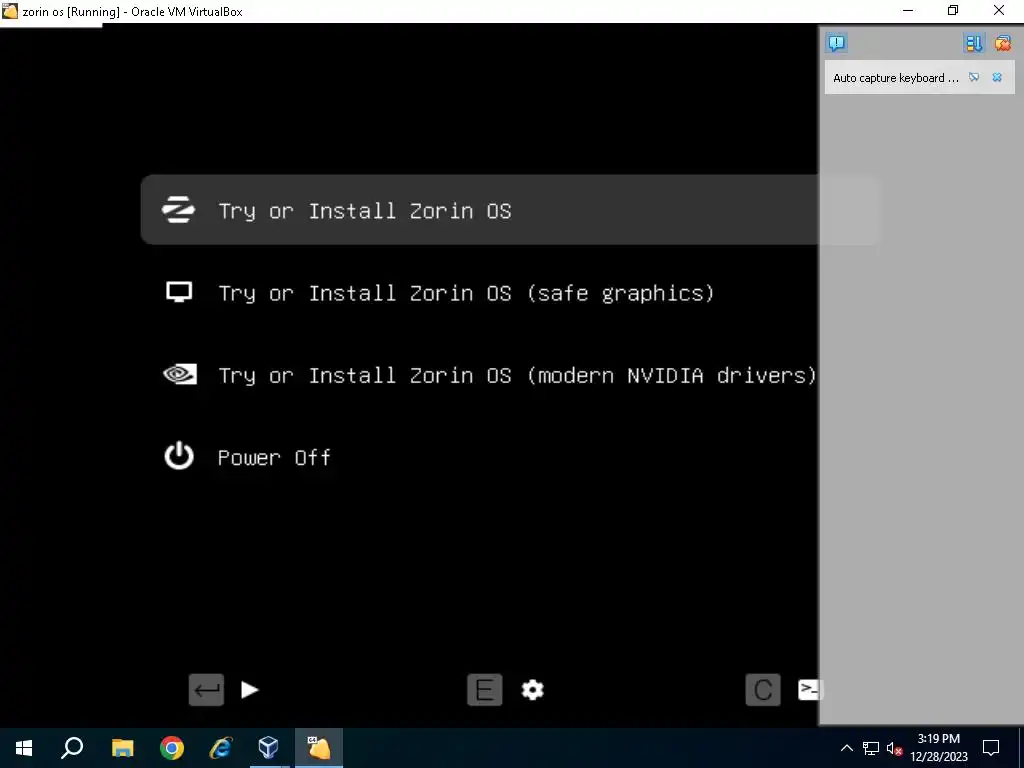Delete all notifications icon in VirtualBox panel
Viewport: 1024px width, 768px height.
1002,43
